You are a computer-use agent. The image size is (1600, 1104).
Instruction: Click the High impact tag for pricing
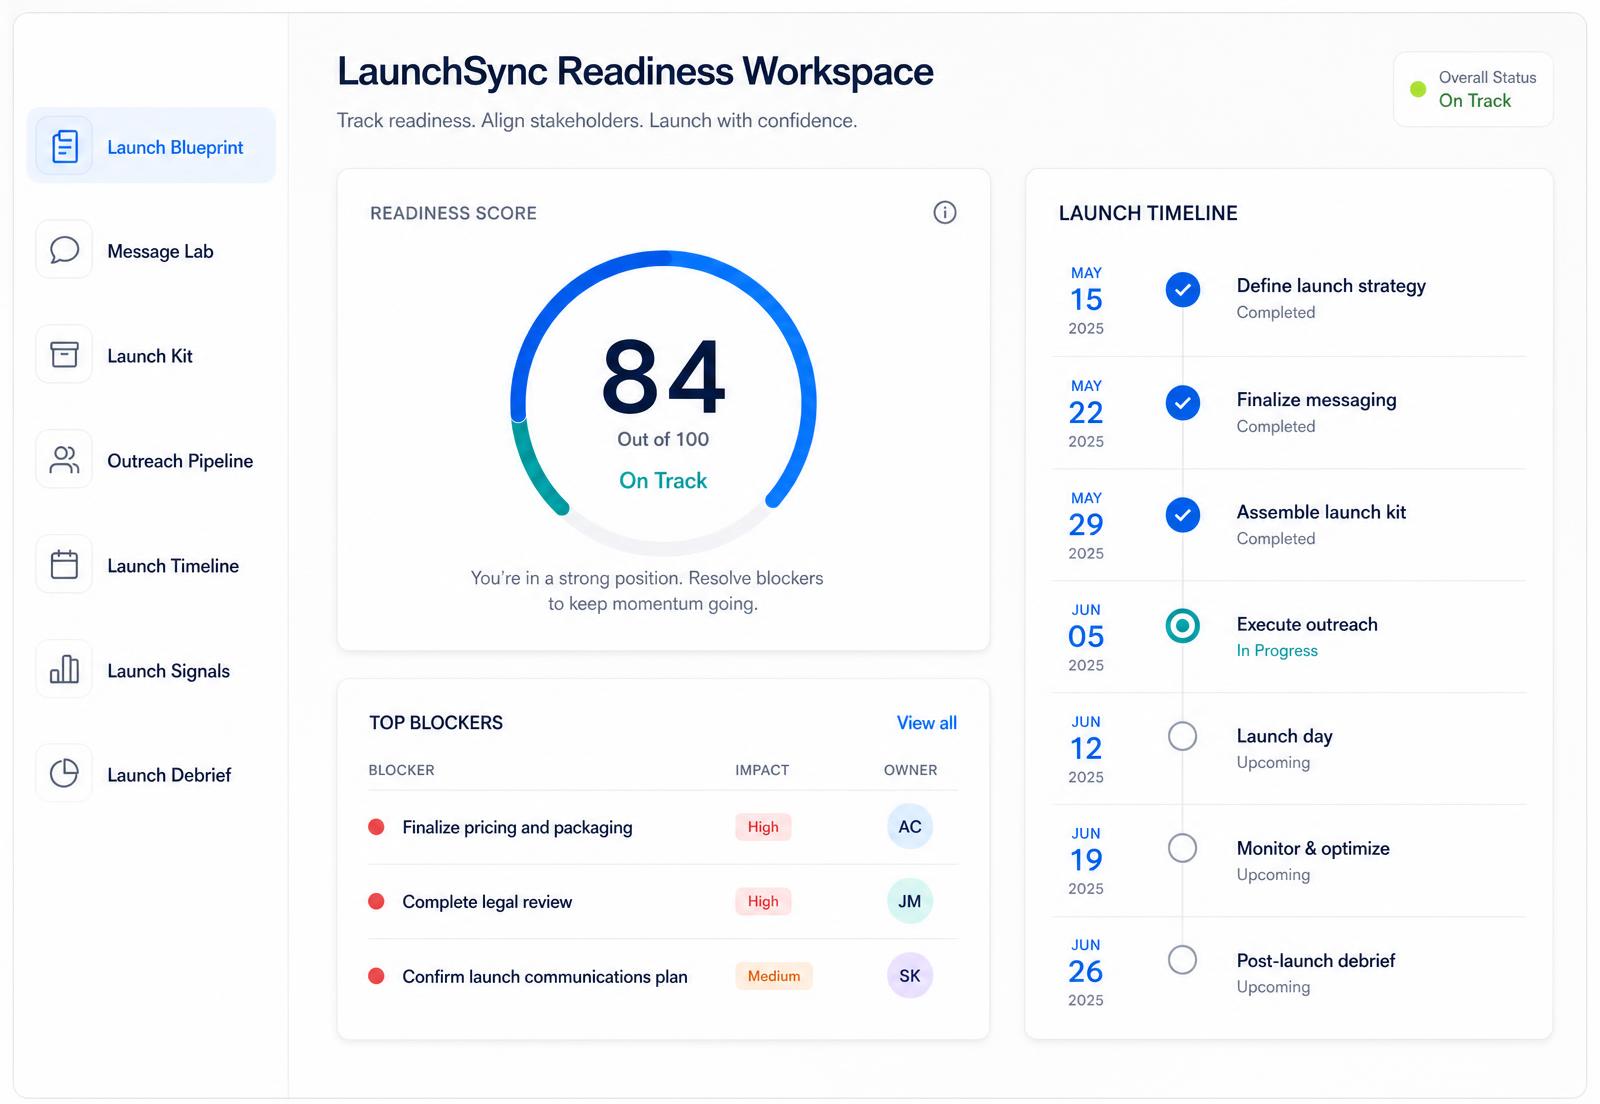coord(763,827)
